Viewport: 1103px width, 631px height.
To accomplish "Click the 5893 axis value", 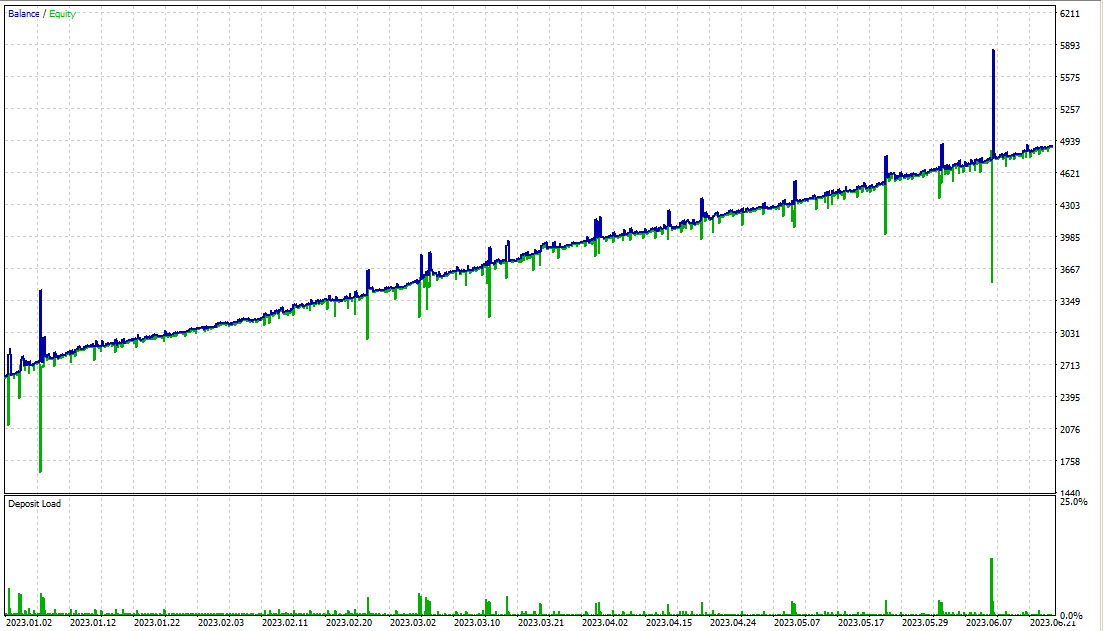I will pyautogui.click(x=1069, y=46).
